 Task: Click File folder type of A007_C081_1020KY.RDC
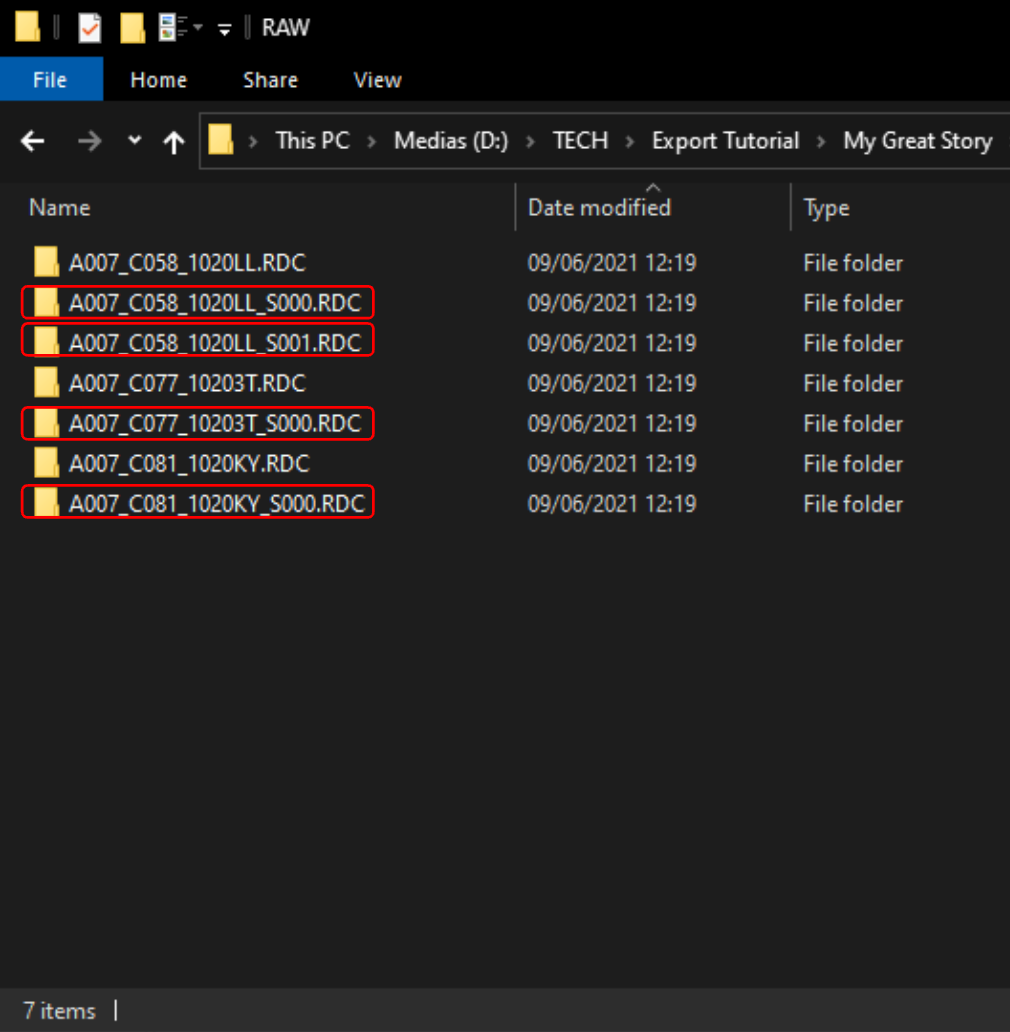[x=853, y=463]
